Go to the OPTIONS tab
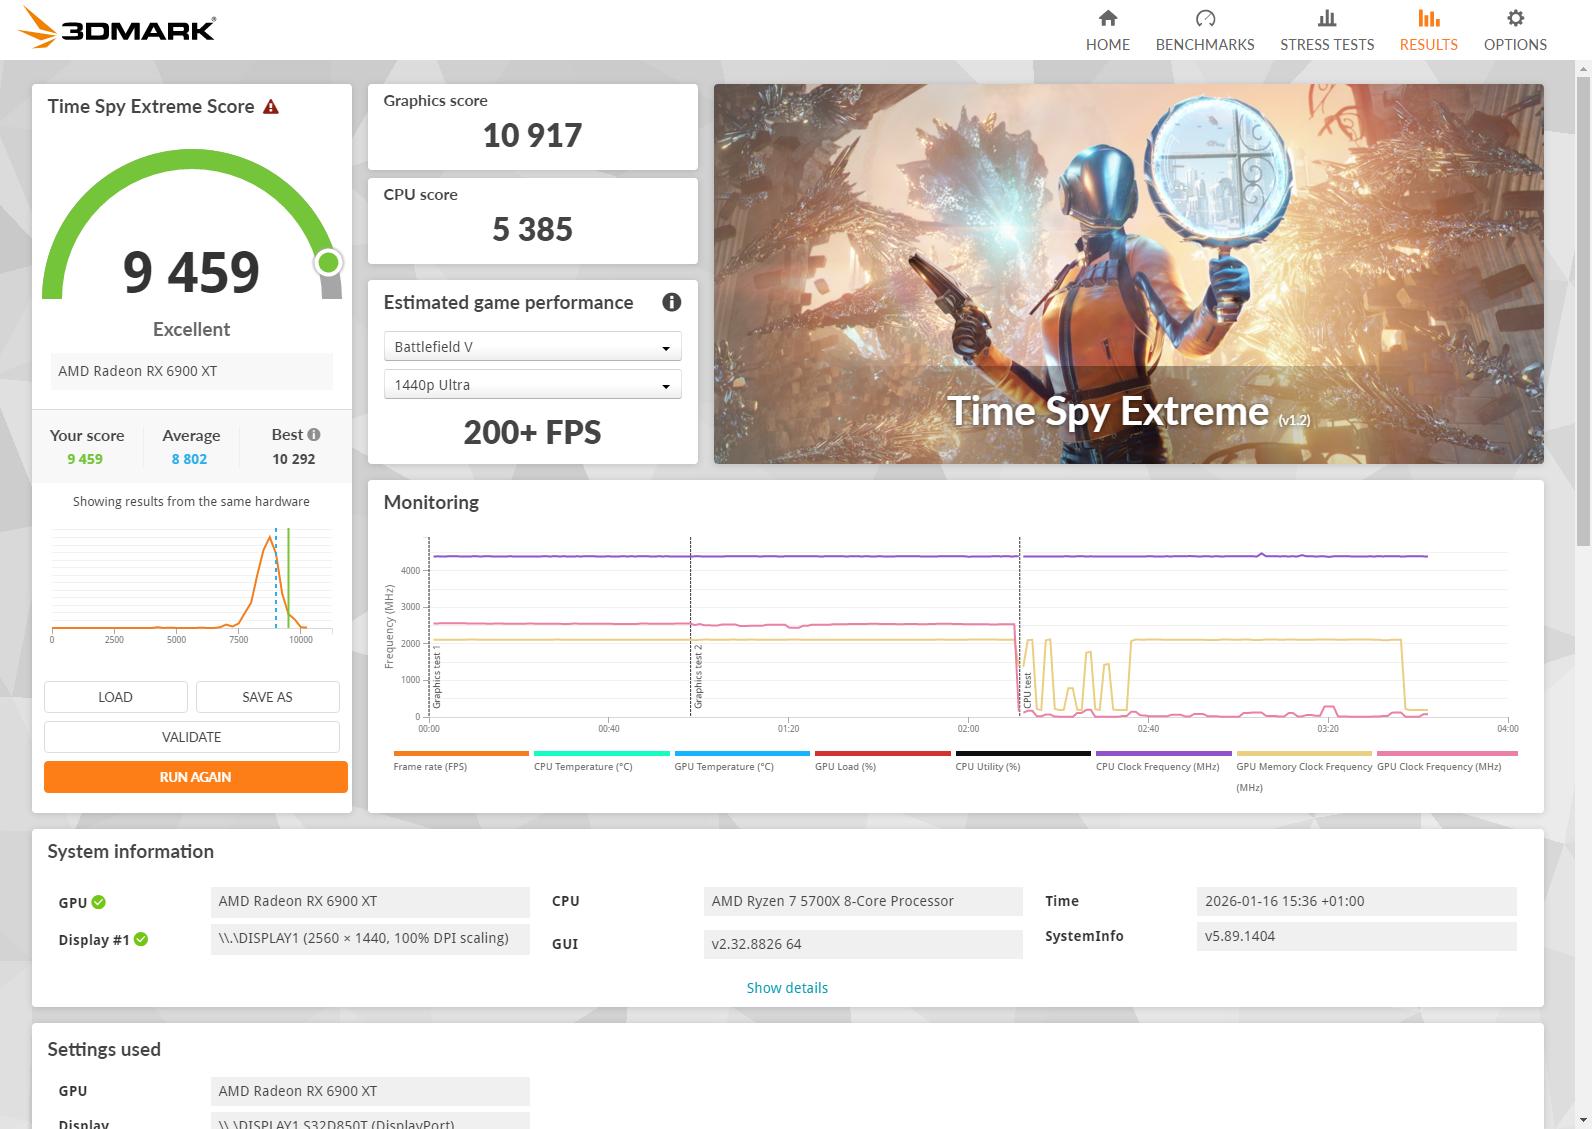 pos(1515,30)
